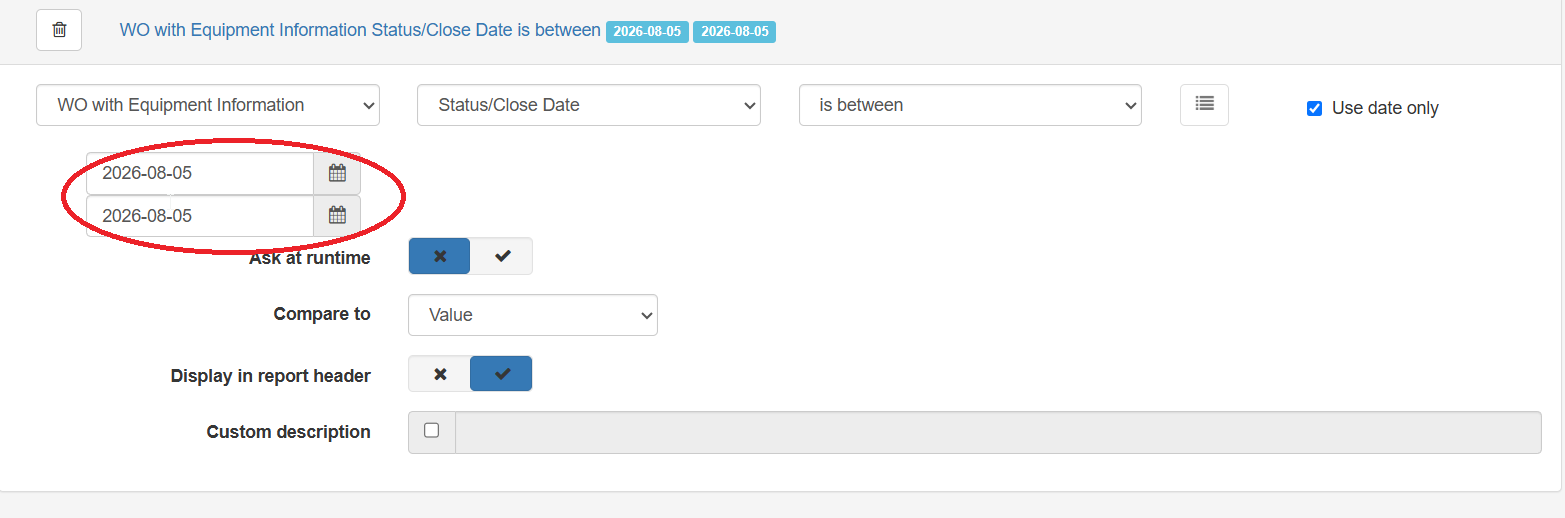
Task: Click first 2026-08-05 badge in header
Action: [647, 32]
